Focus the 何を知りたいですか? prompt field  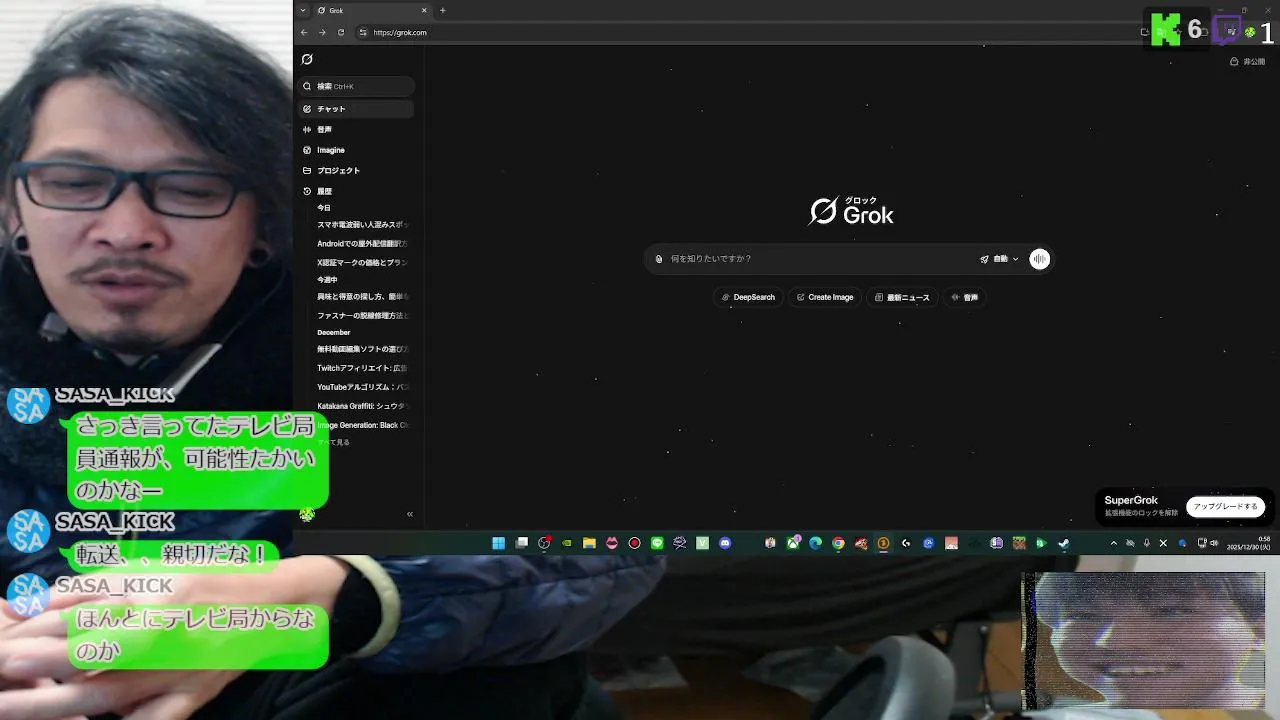tap(820, 259)
